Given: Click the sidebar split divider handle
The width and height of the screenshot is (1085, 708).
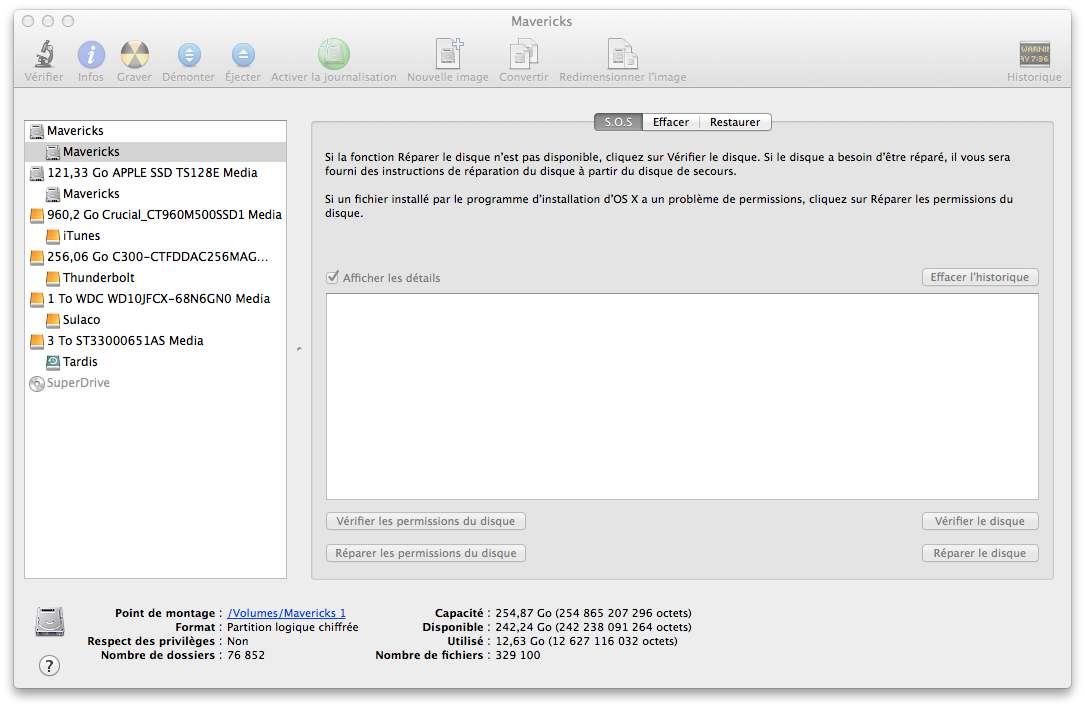Looking at the screenshot, I should click(299, 349).
